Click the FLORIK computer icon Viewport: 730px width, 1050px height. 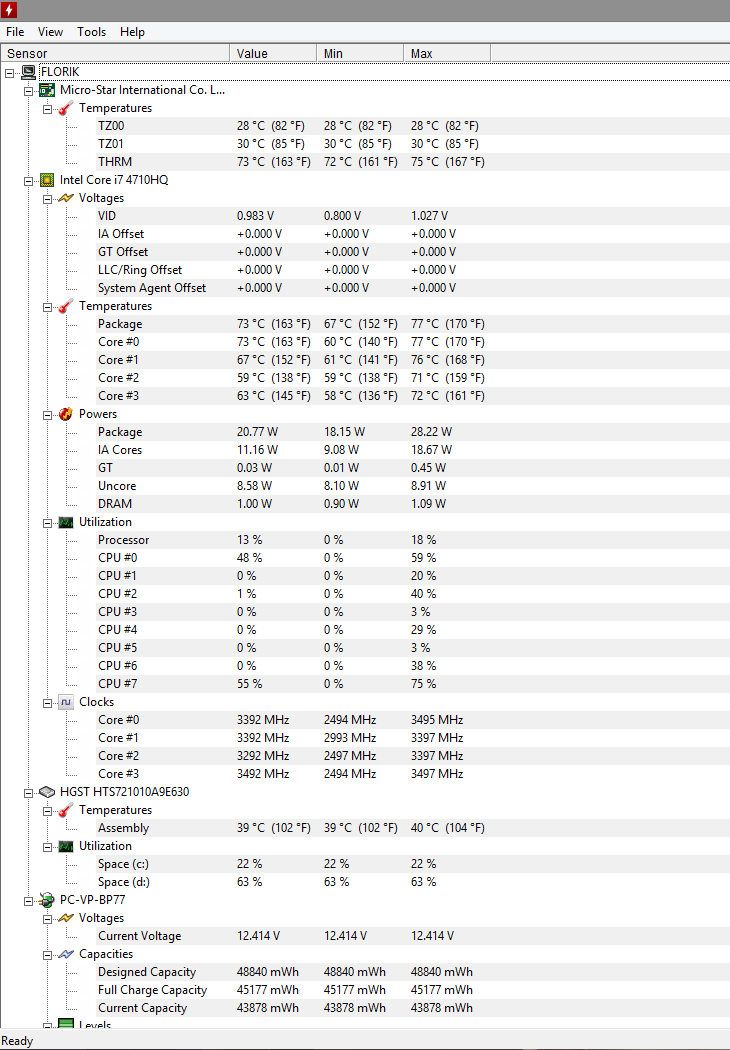(x=28, y=72)
